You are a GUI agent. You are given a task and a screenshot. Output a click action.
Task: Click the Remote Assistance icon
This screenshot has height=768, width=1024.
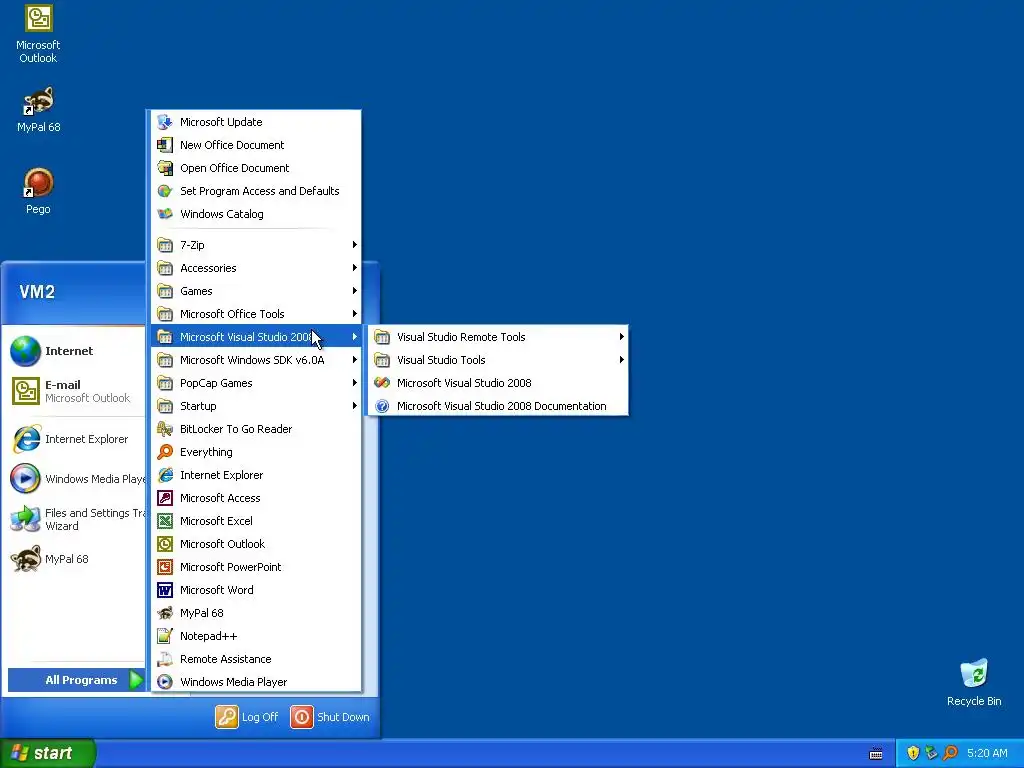click(165, 659)
